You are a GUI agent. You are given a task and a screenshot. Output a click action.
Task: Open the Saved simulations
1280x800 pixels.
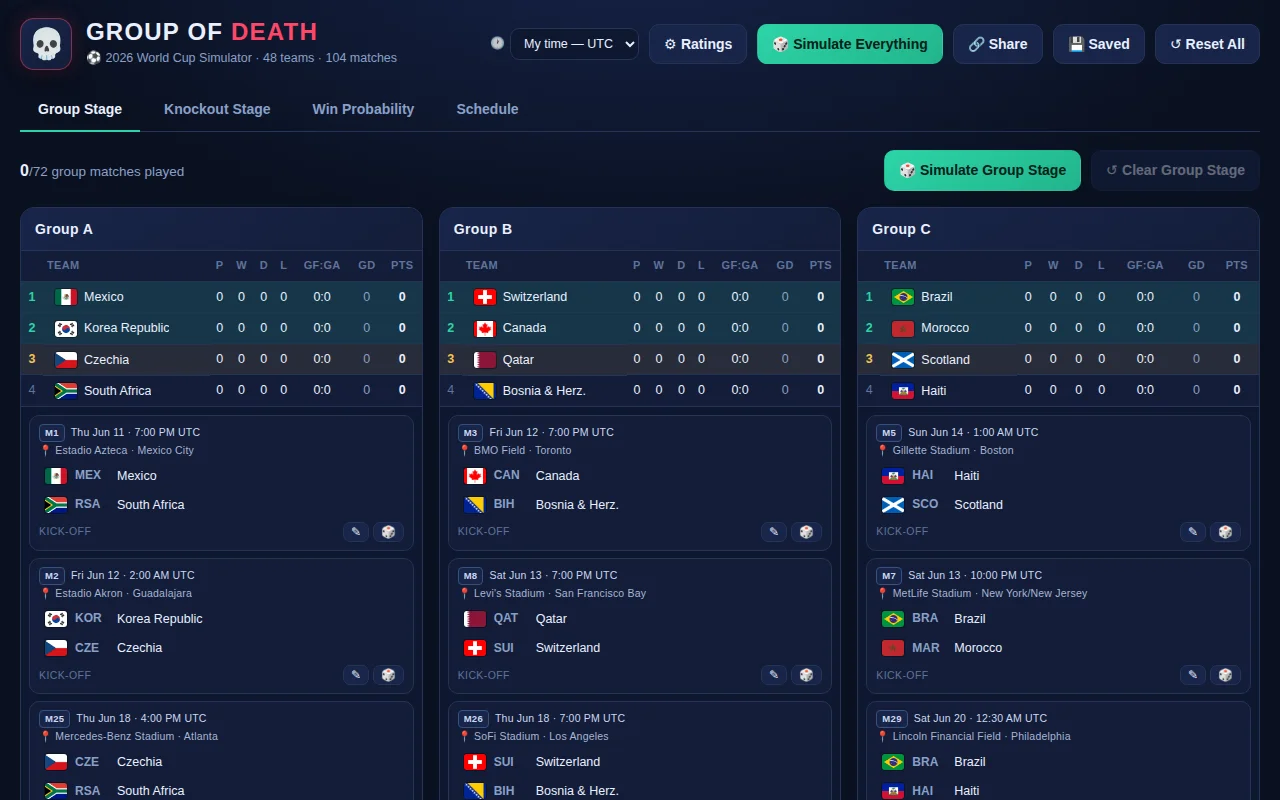1099,44
